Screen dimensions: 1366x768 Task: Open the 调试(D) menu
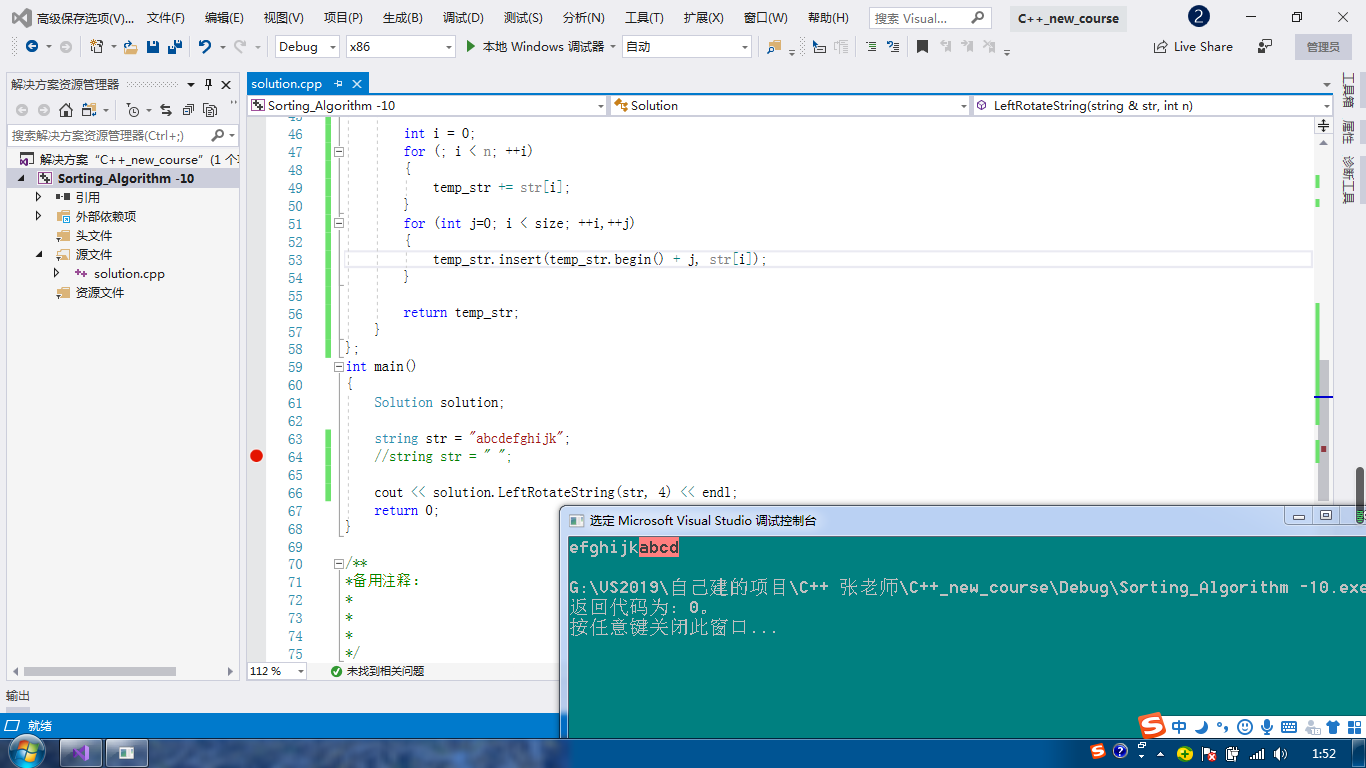463,18
